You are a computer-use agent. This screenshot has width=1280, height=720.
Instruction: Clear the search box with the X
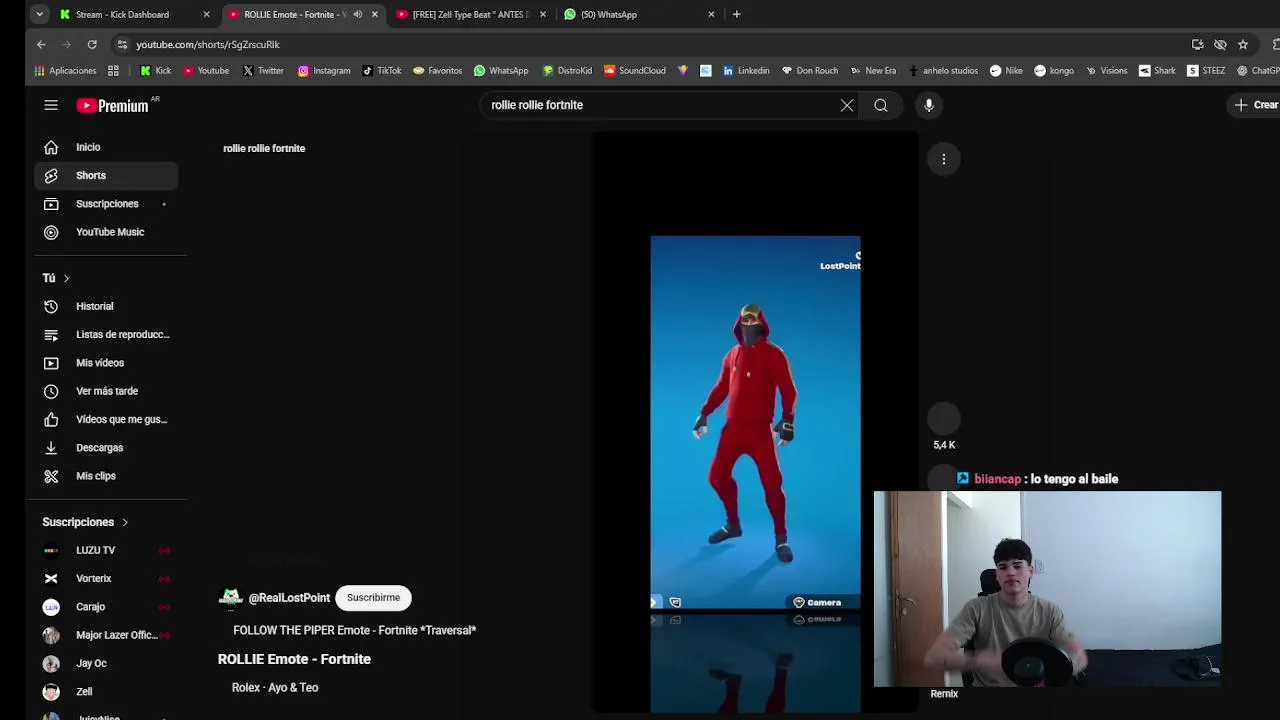click(x=847, y=105)
